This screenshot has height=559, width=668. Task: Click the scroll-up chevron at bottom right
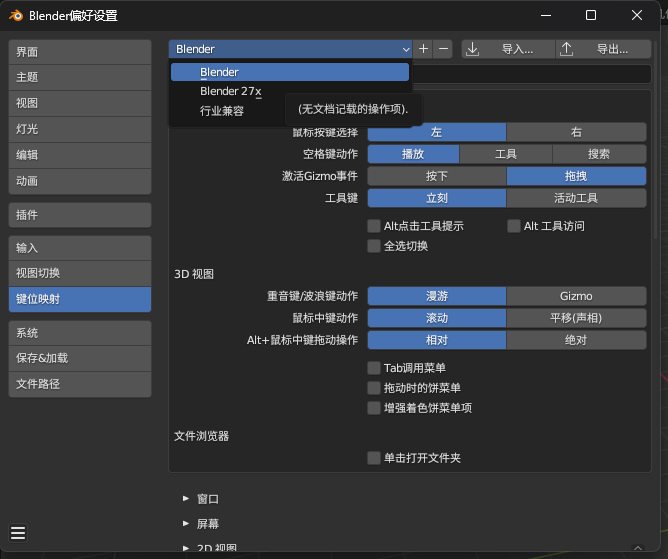(x=638, y=548)
